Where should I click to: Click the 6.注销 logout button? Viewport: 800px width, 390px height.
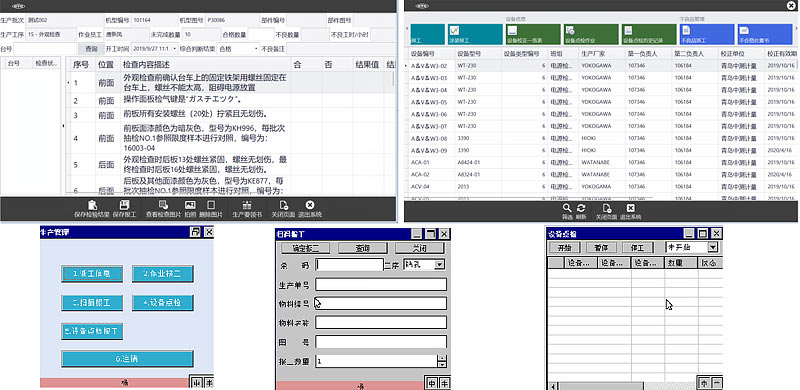pos(127,359)
